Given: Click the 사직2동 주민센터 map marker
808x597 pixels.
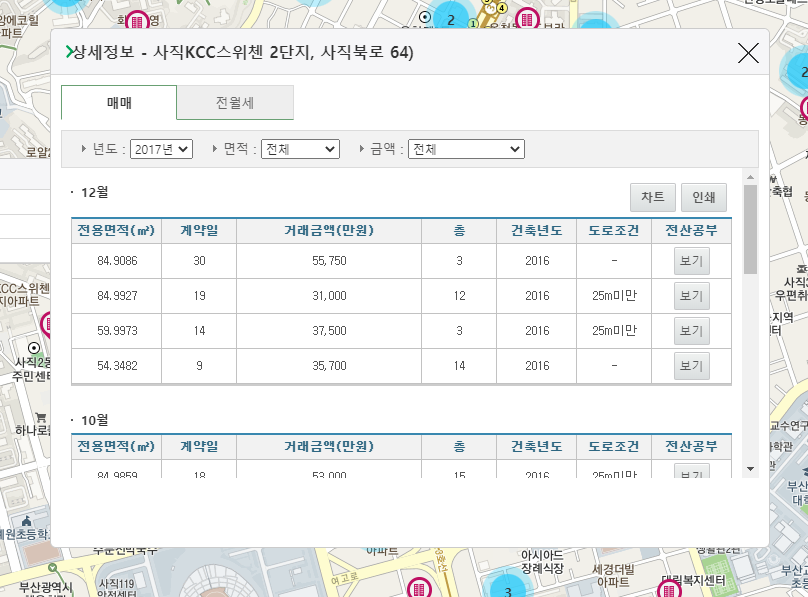Looking at the screenshot, I should [x=34, y=348].
